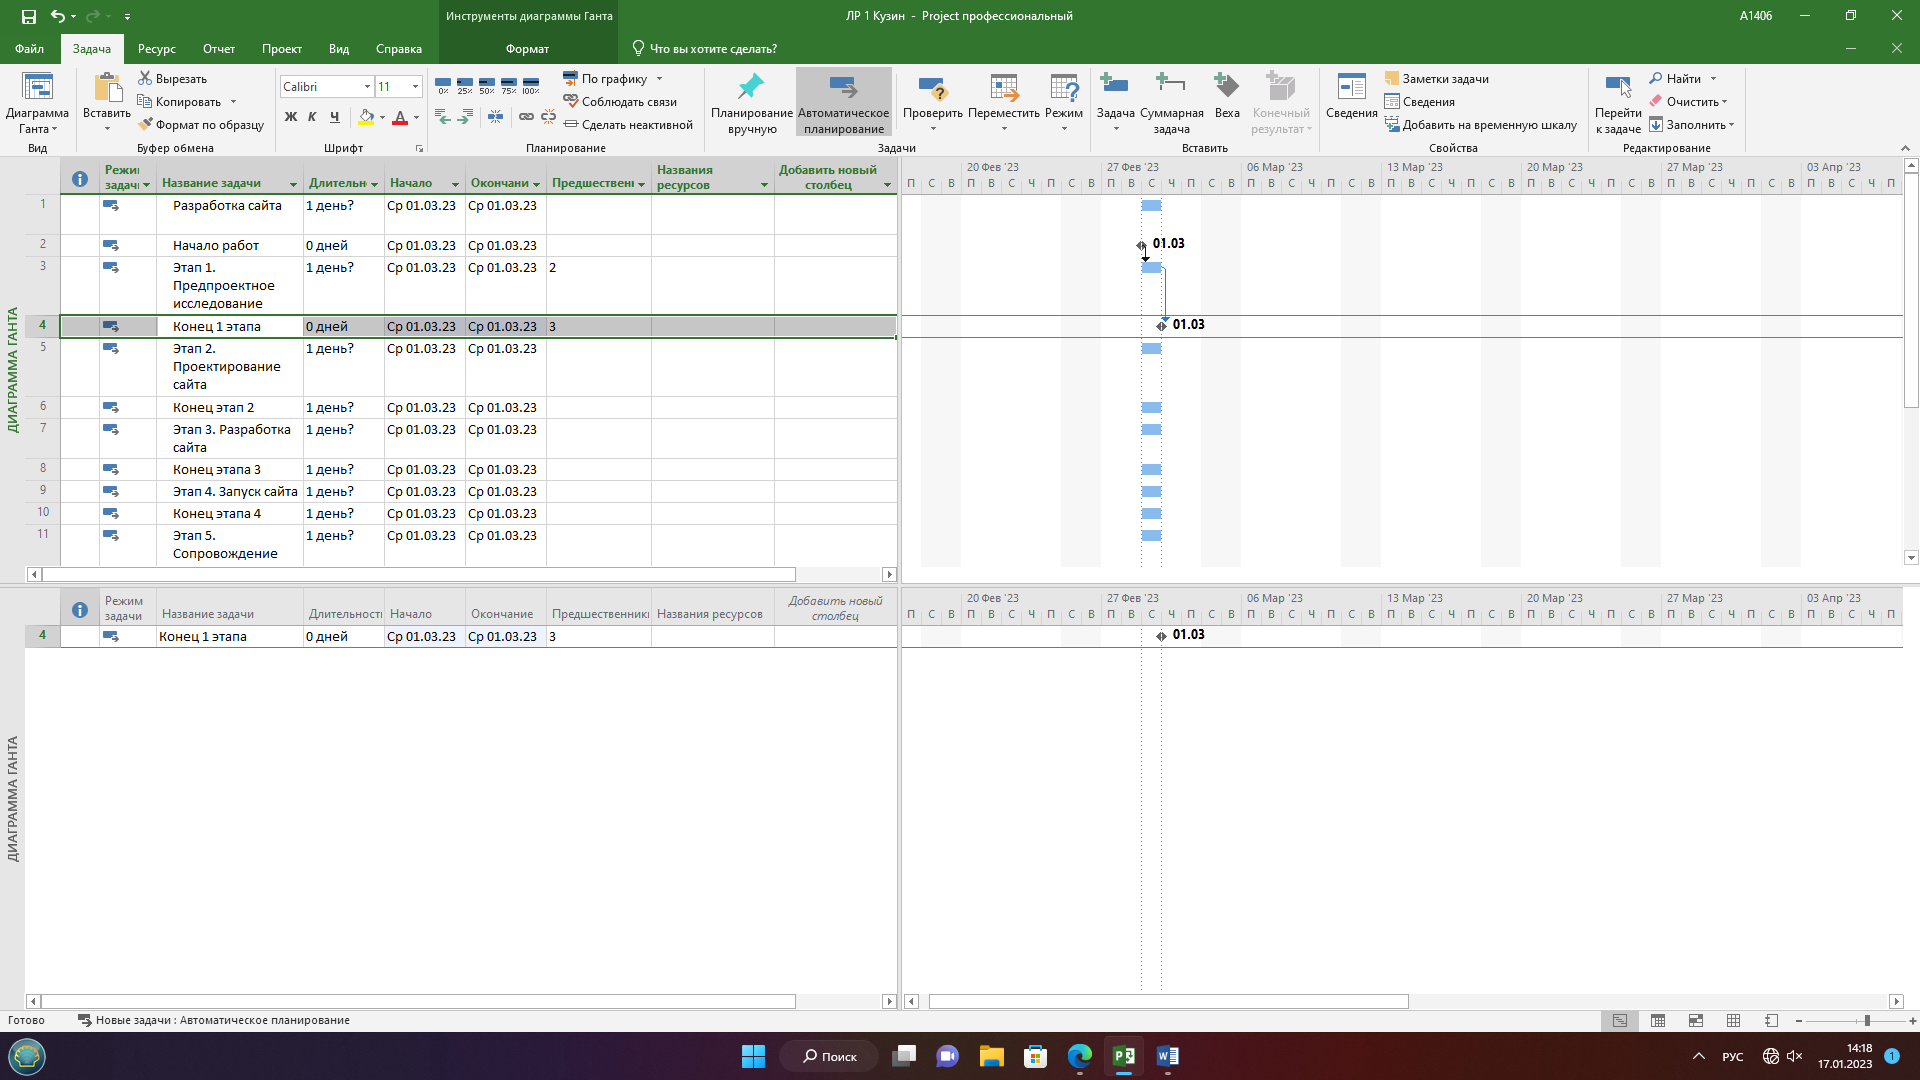Open Start (Начало) column filter dropdown

coord(455,184)
